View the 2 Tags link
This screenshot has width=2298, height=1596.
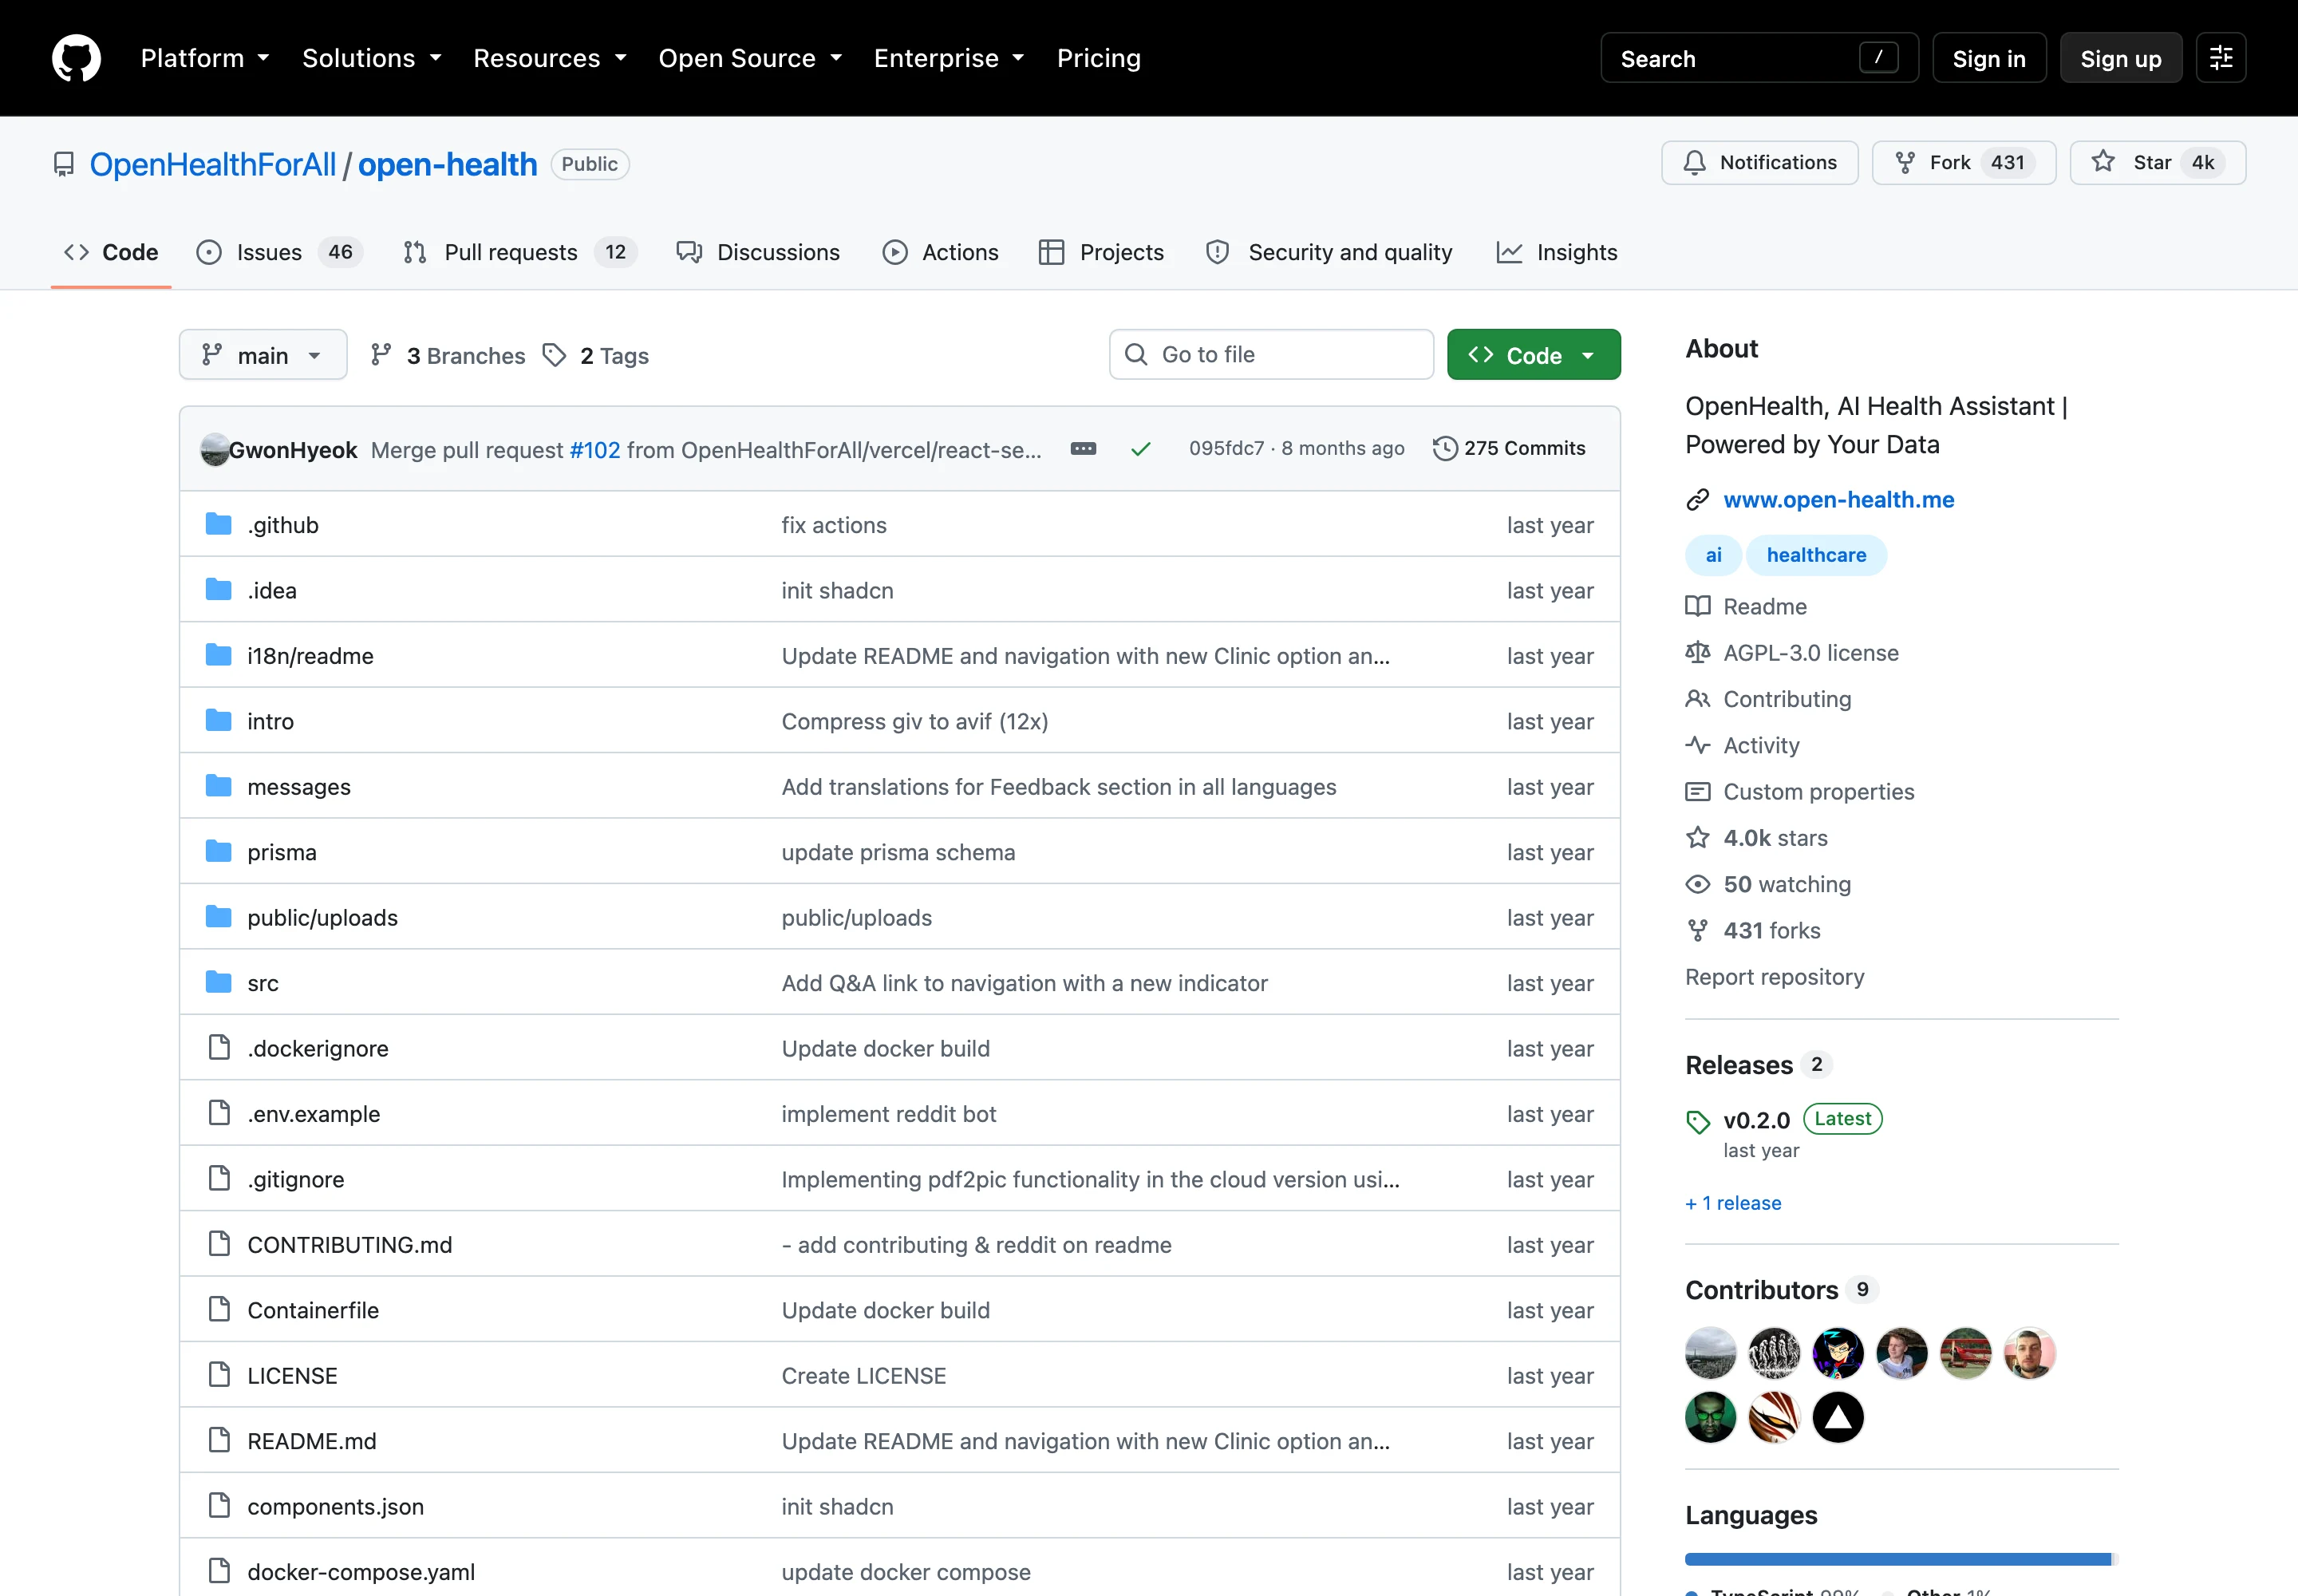[x=596, y=355]
